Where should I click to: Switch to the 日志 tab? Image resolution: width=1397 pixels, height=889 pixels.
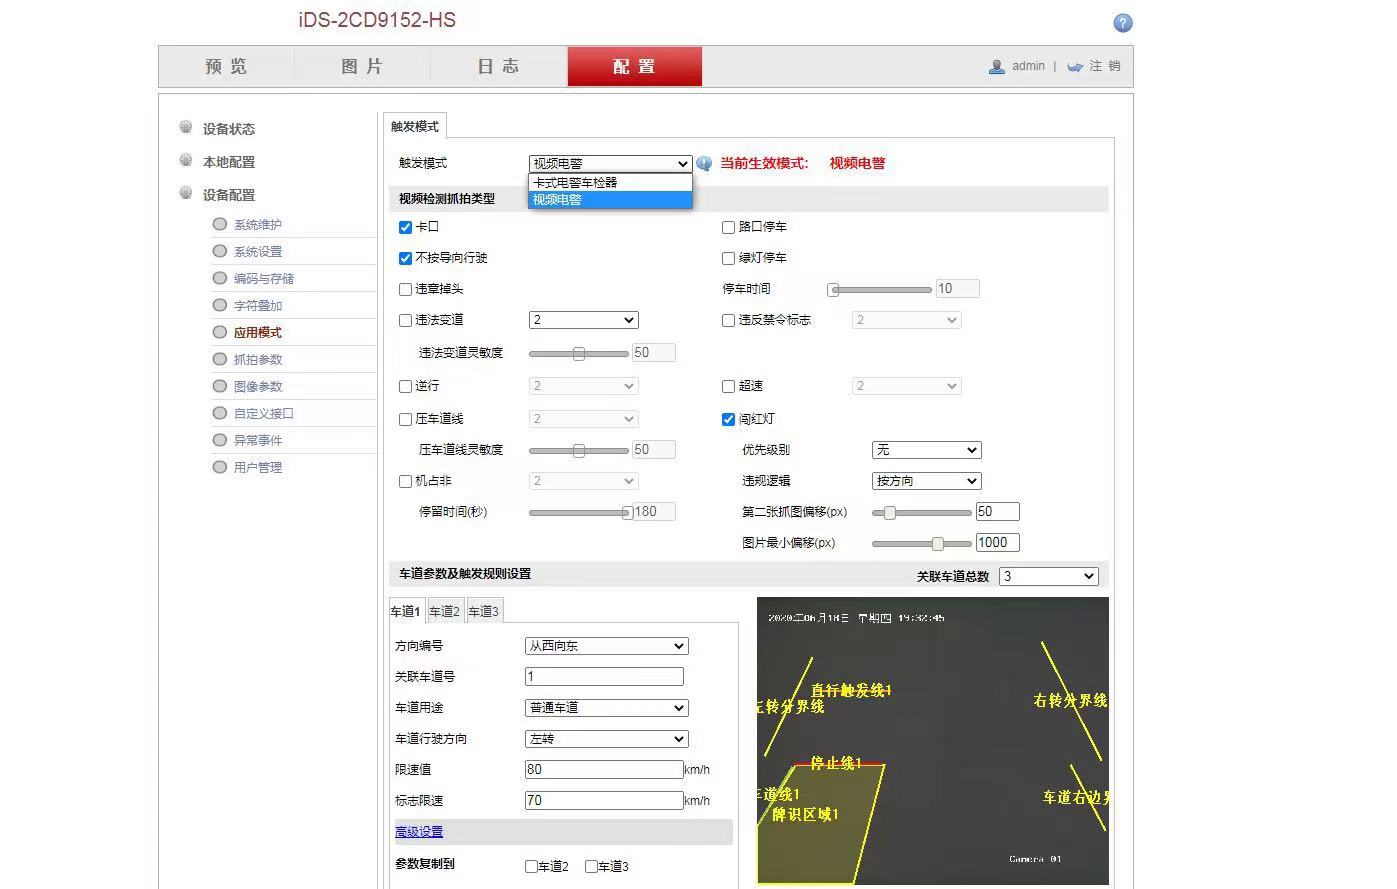pyautogui.click(x=498, y=67)
